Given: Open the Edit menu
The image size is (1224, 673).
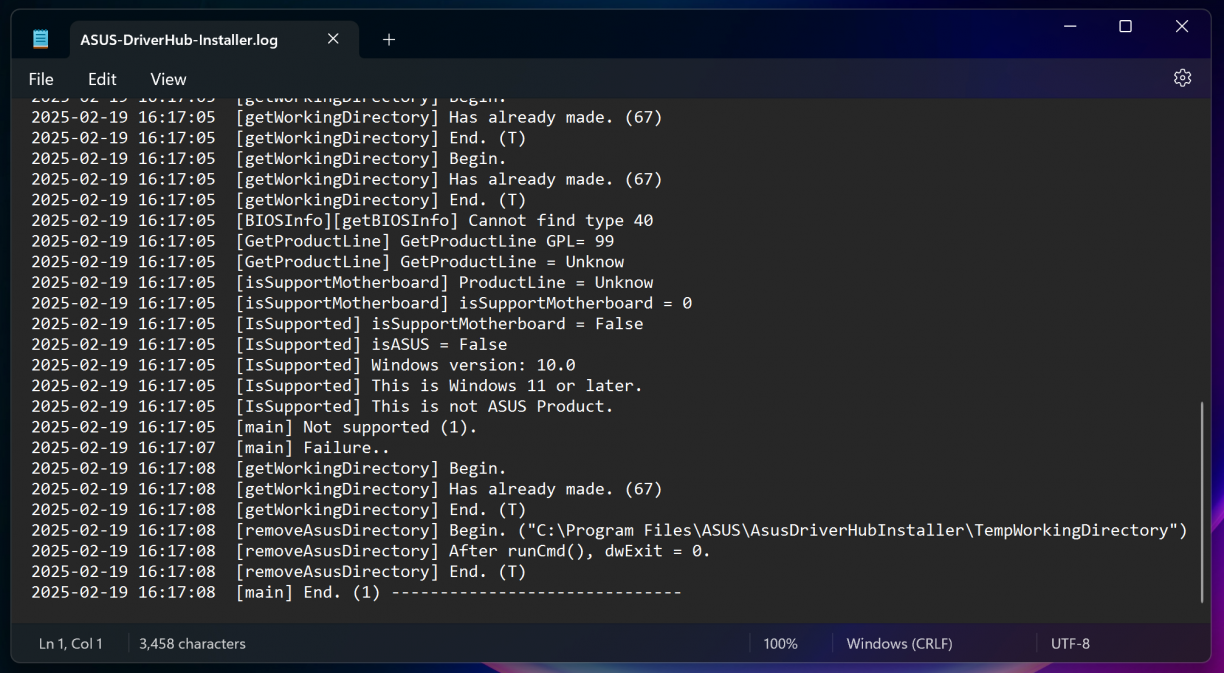Looking at the screenshot, I should pyautogui.click(x=102, y=79).
